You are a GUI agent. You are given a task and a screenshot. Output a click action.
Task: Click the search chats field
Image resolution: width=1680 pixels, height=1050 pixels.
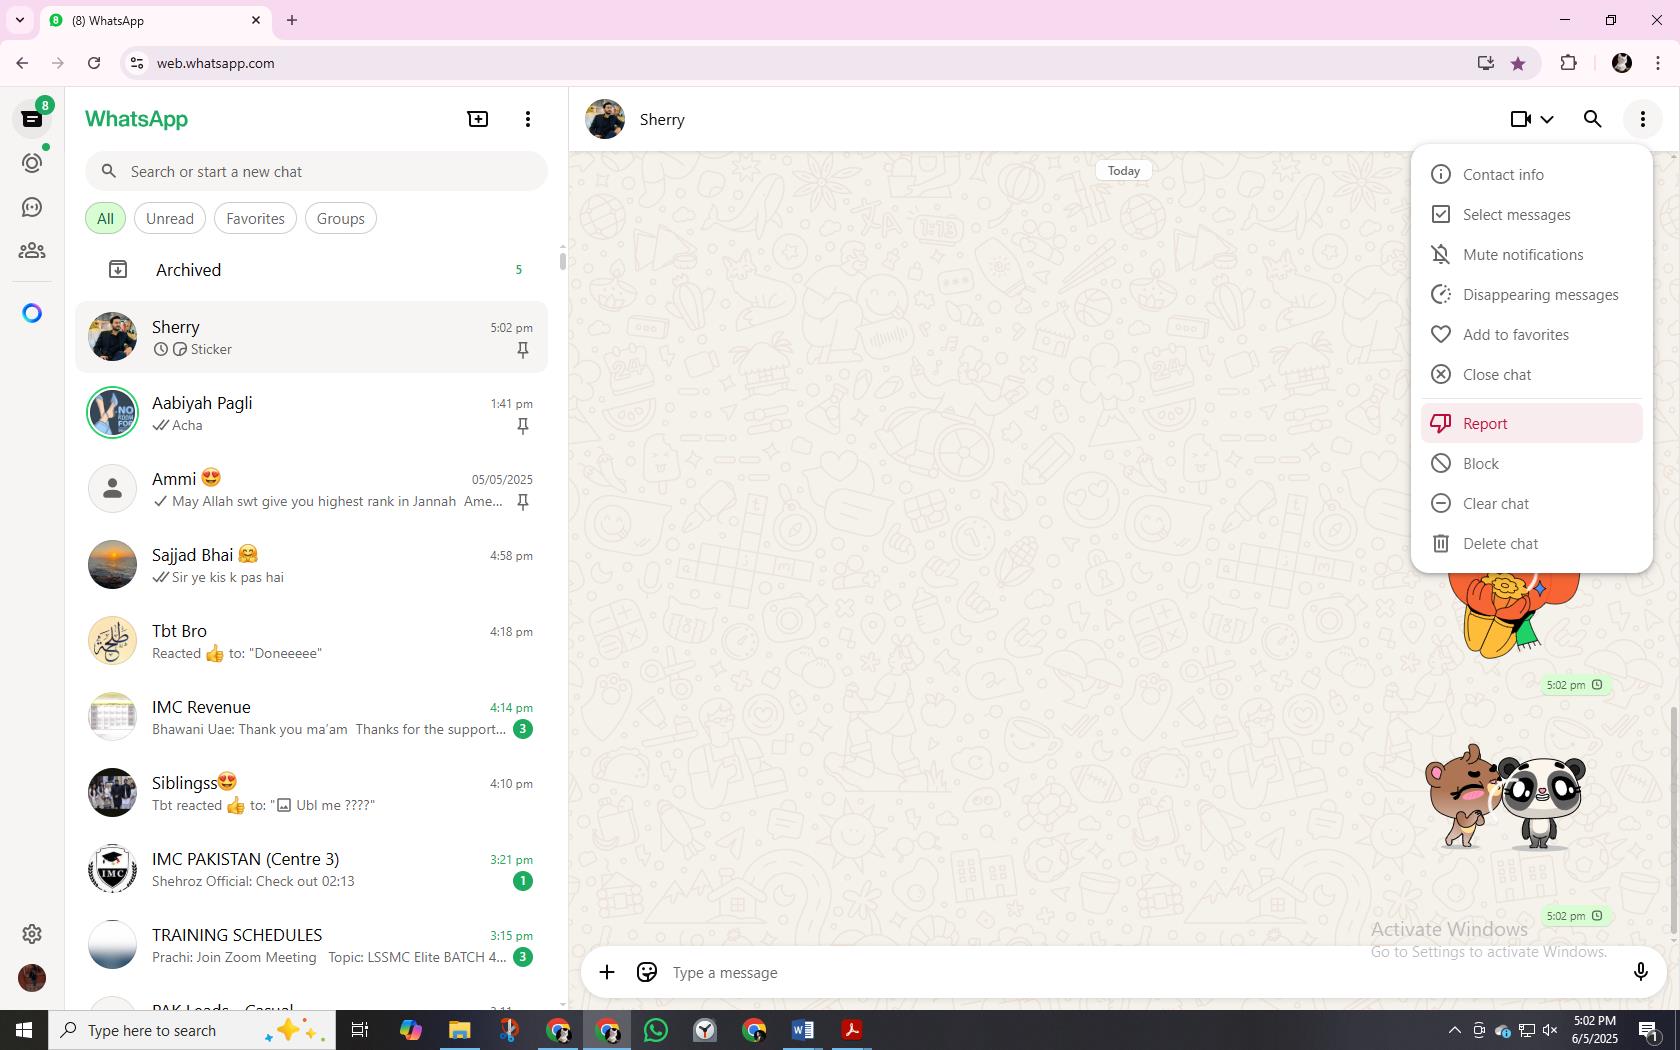click(316, 172)
